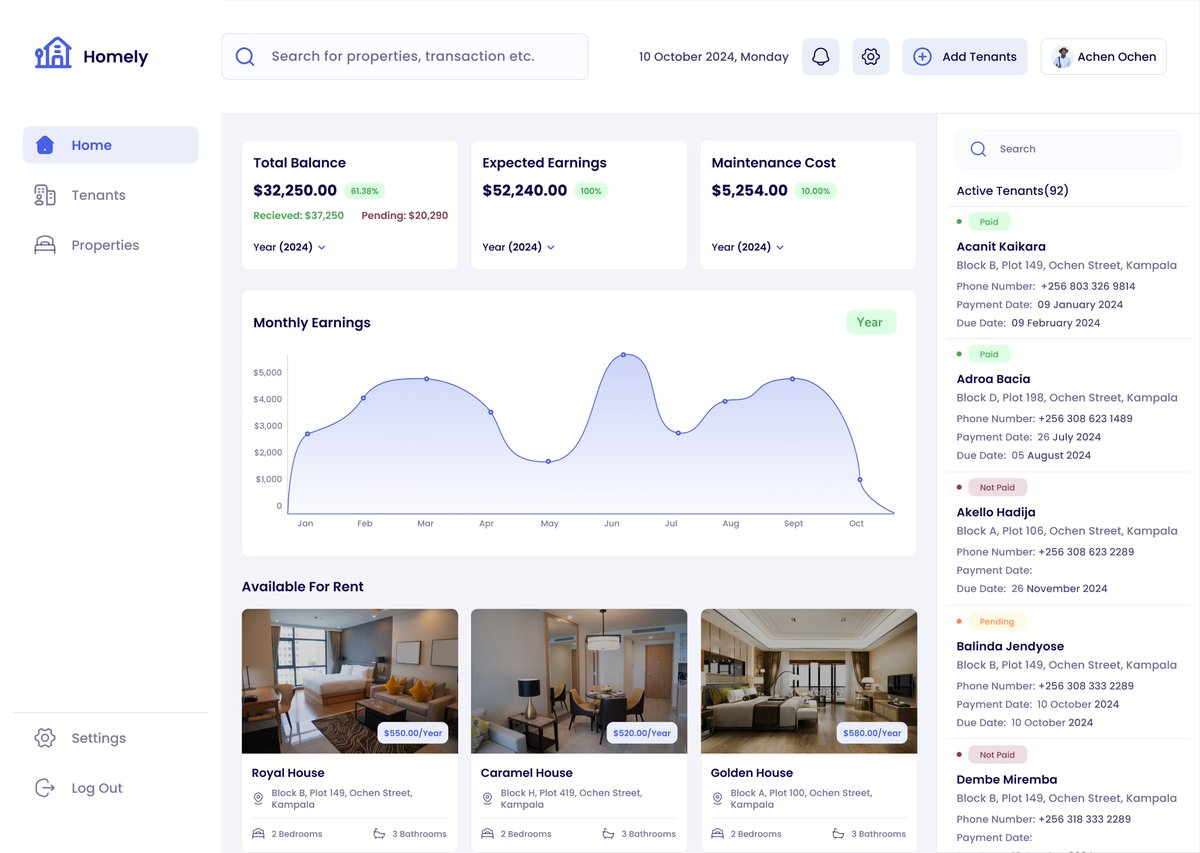Click Golden House bedrooms bed icon

[718, 833]
